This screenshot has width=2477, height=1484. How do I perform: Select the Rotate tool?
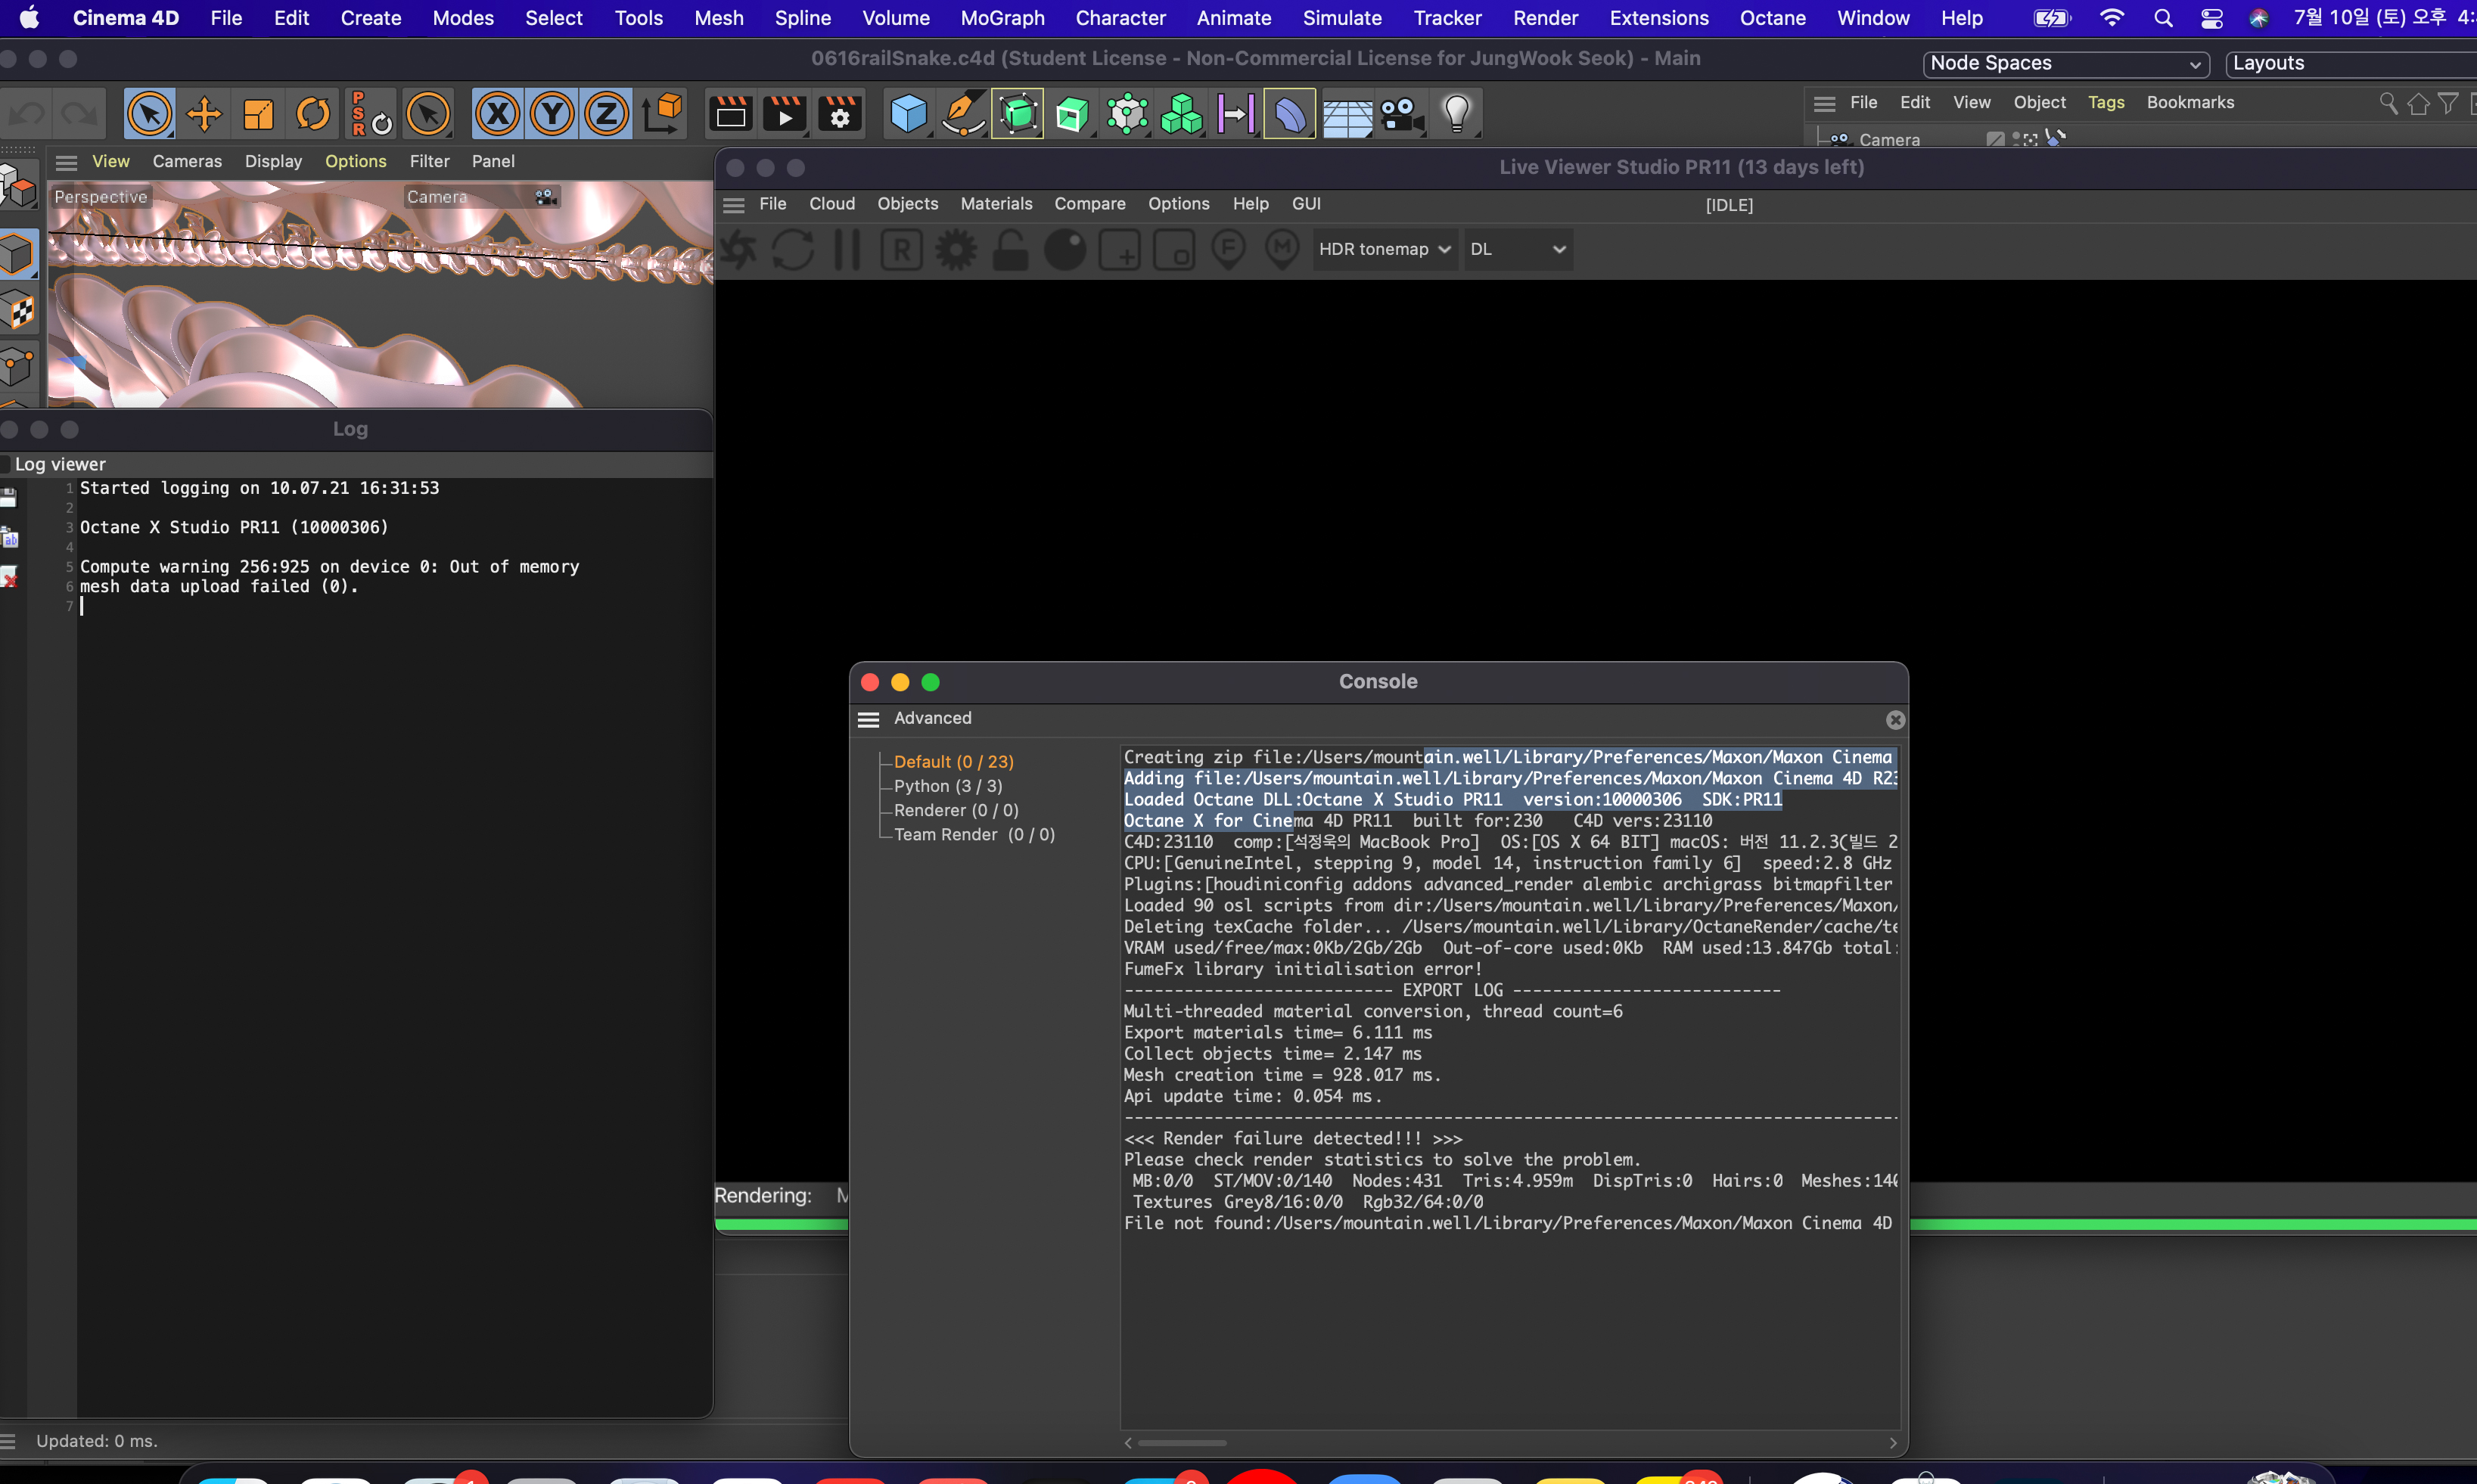[x=313, y=114]
